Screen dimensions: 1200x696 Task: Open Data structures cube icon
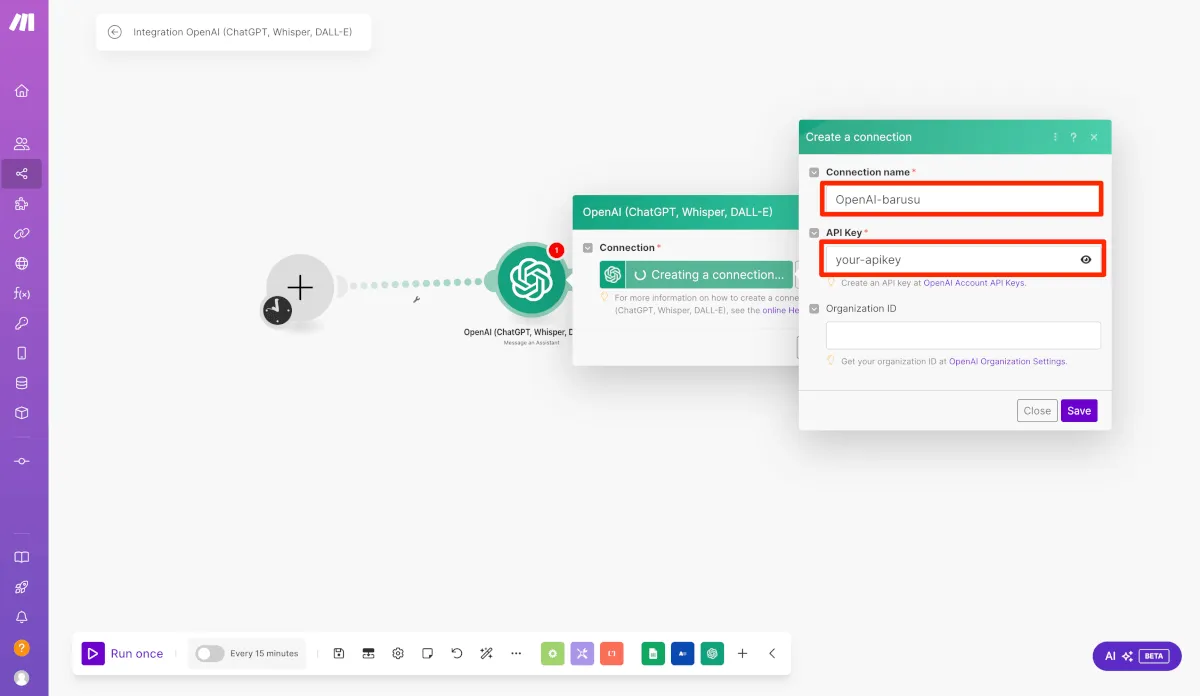tap(22, 413)
